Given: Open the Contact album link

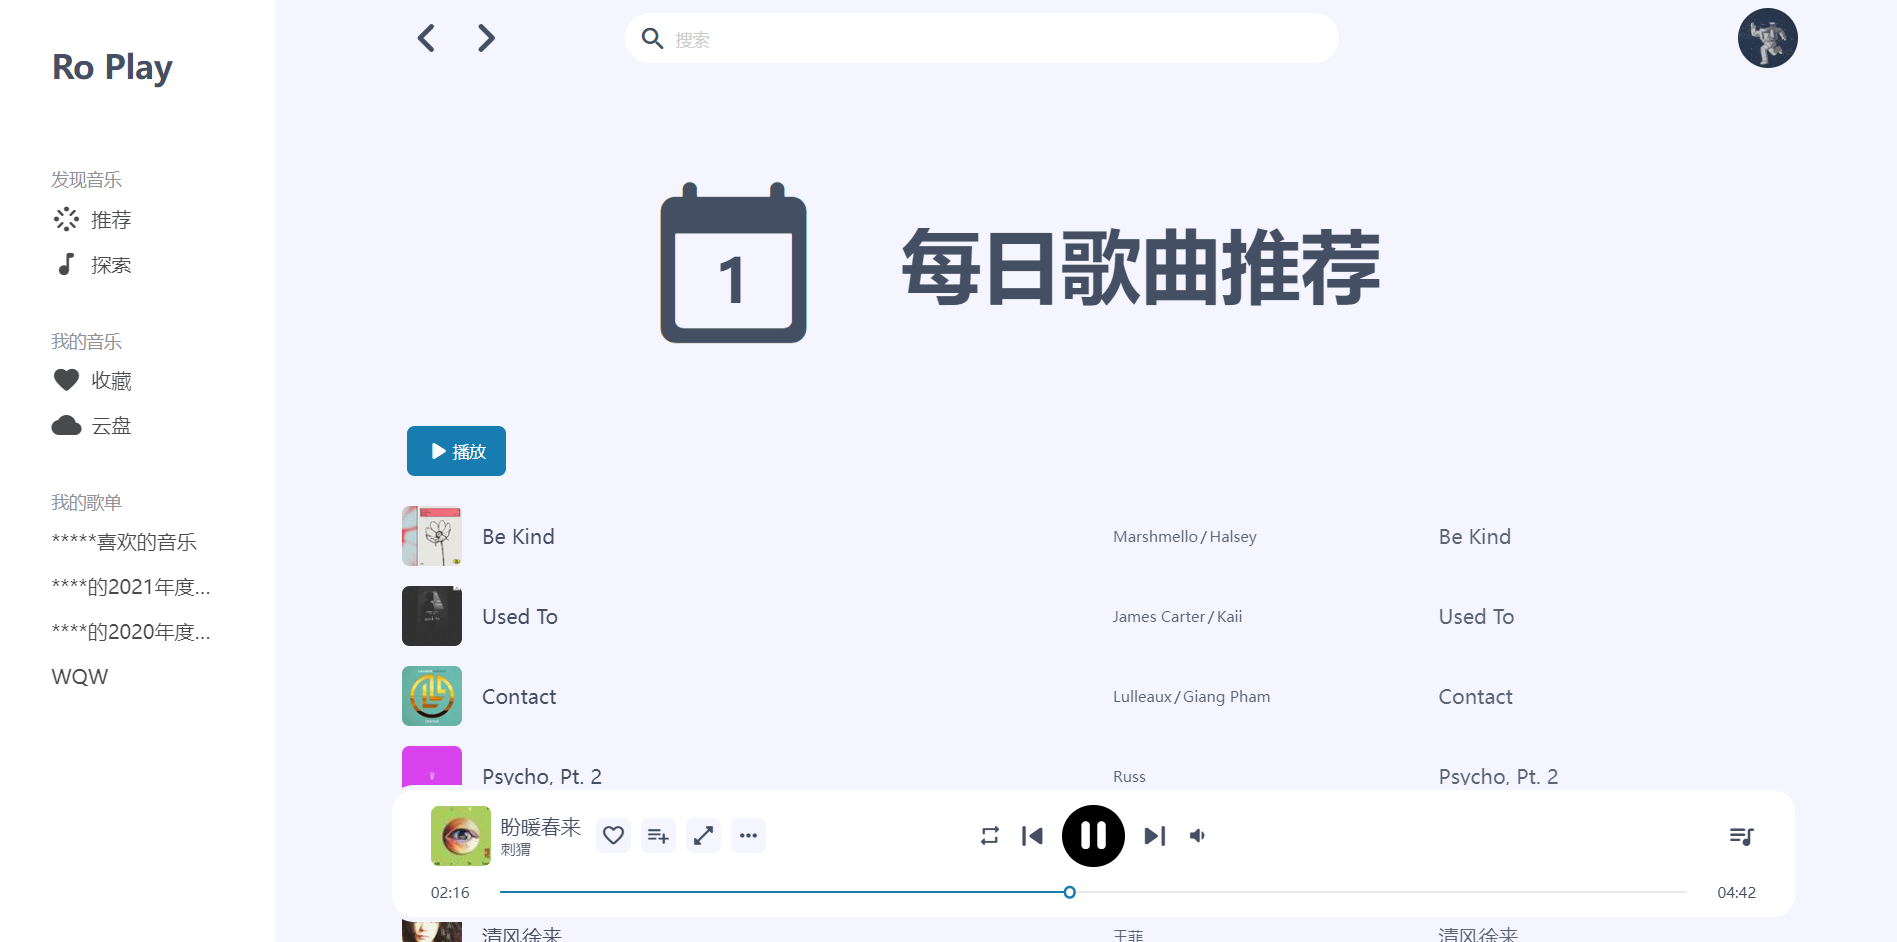Looking at the screenshot, I should (x=1476, y=697).
